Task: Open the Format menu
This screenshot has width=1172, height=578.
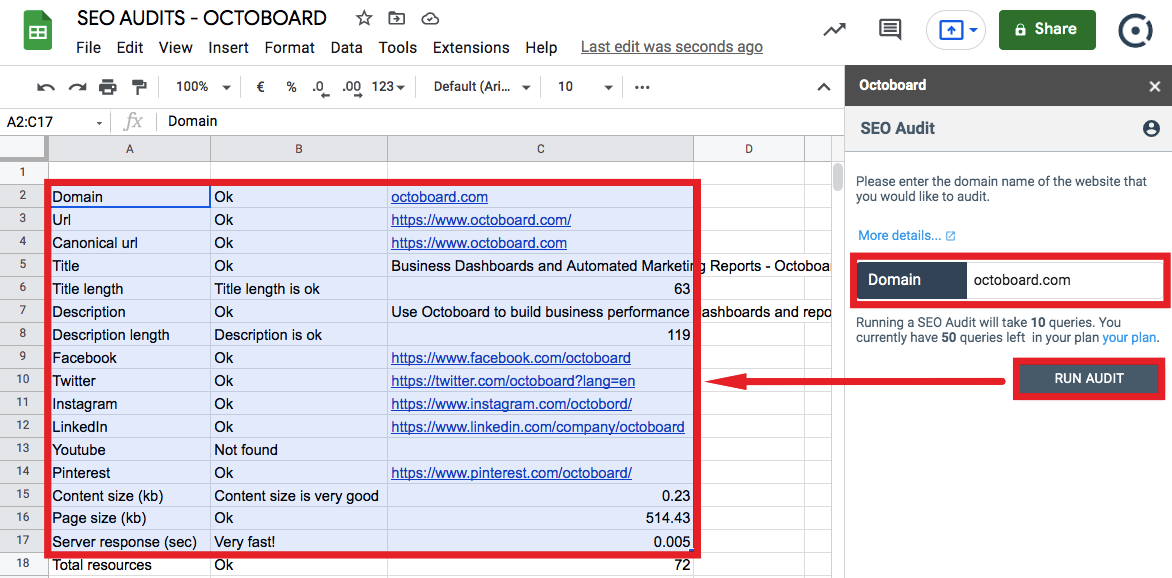Action: coord(290,48)
